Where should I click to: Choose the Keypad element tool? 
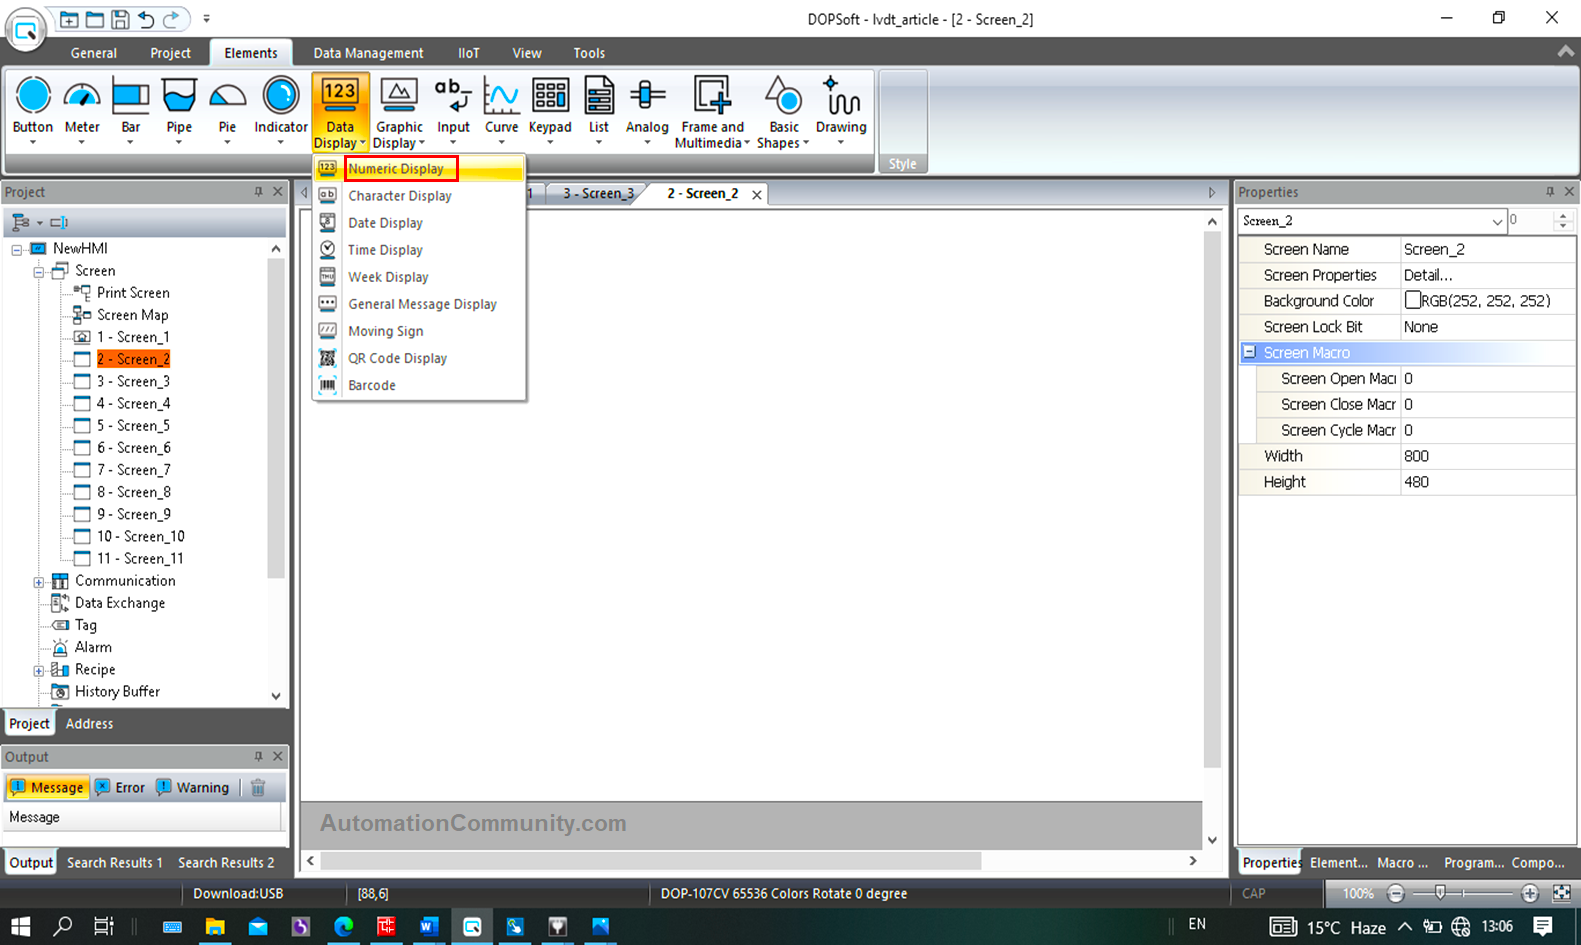tap(550, 111)
